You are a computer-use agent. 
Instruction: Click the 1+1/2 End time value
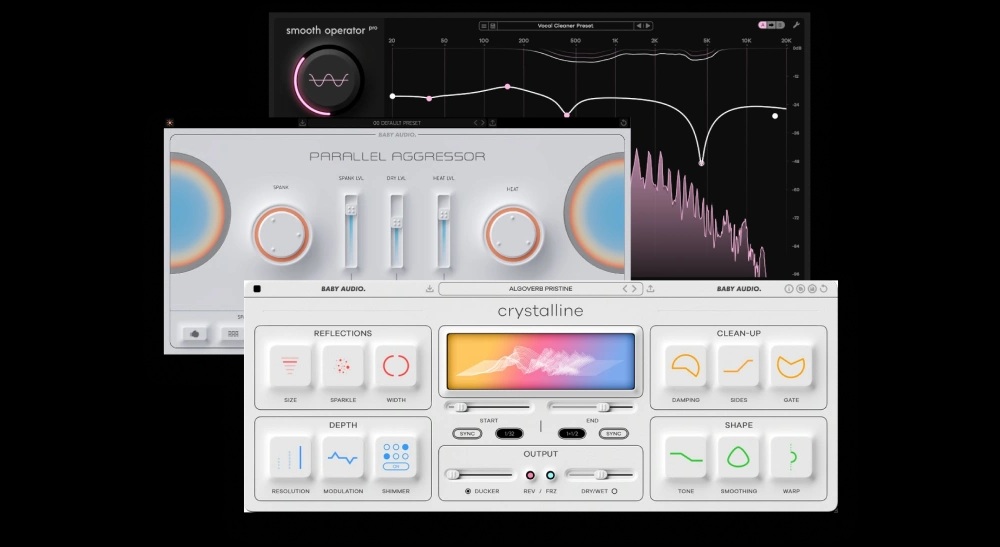(x=571, y=434)
